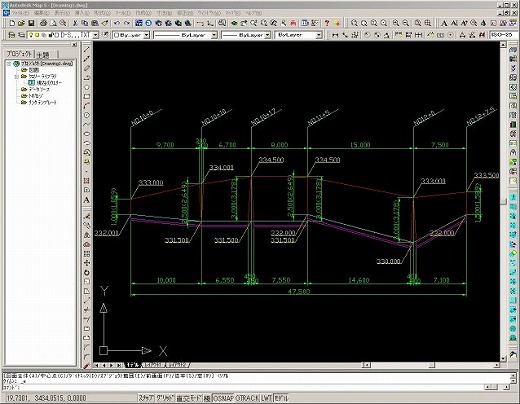520x404 pixels.
Task: Click the Paste clipboard icon
Action: pos(95,23)
